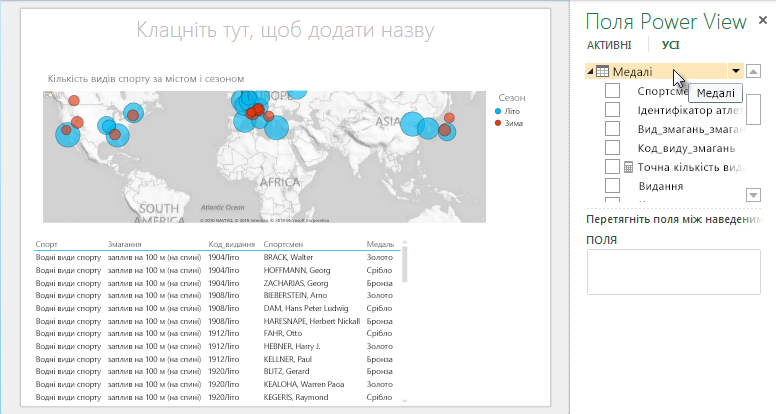Check the Код_виду_змагань field checkbox
This screenshot has height=414, width=776.
(613, 148)
